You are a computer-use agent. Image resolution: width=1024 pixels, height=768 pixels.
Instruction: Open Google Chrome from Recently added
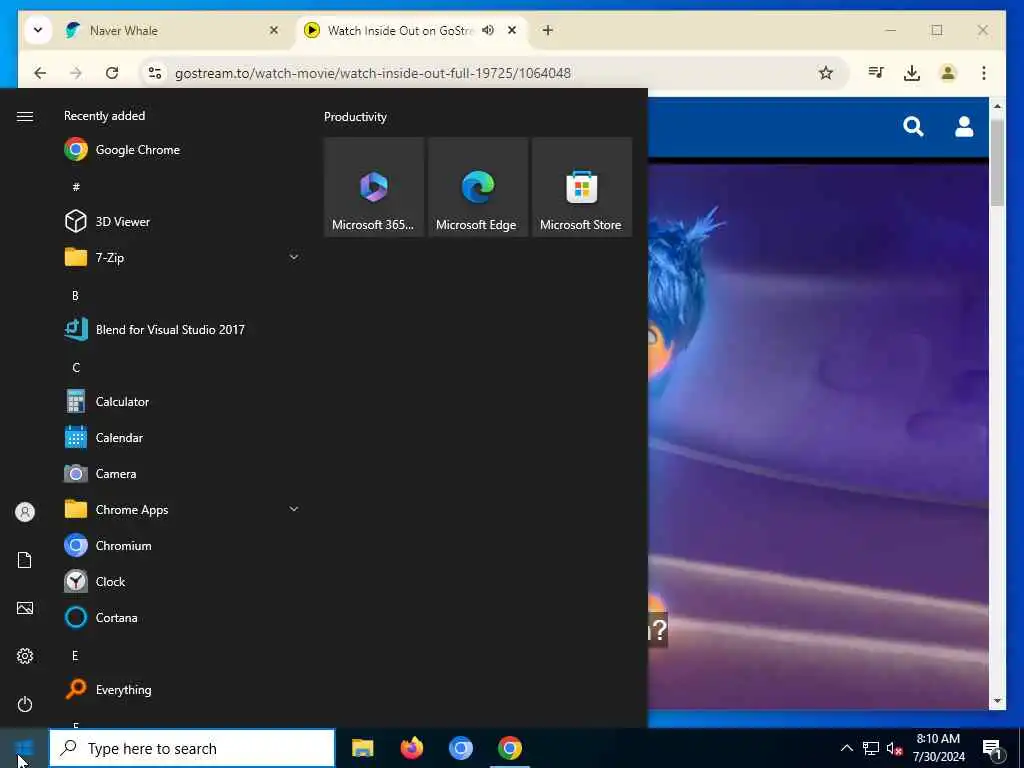182,150
